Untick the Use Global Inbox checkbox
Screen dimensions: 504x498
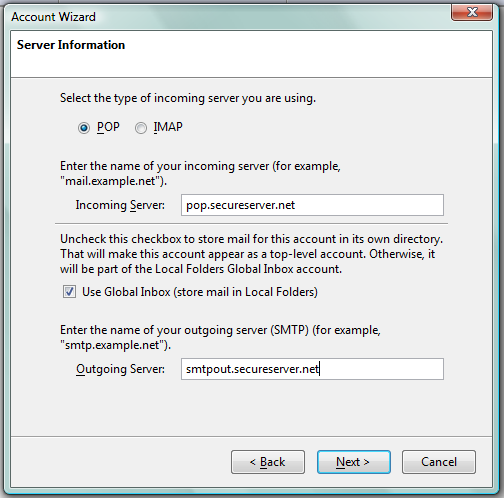point(69,292)
